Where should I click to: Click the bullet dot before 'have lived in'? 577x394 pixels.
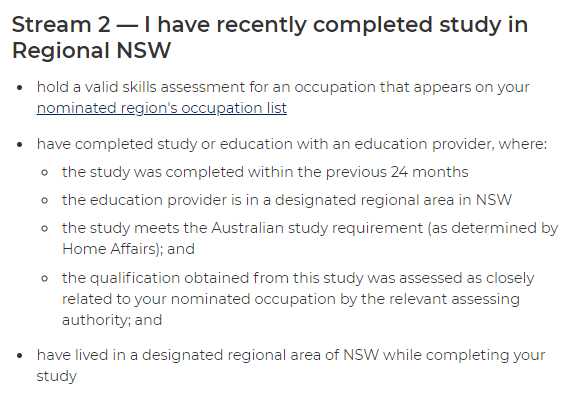coord(20,355)
